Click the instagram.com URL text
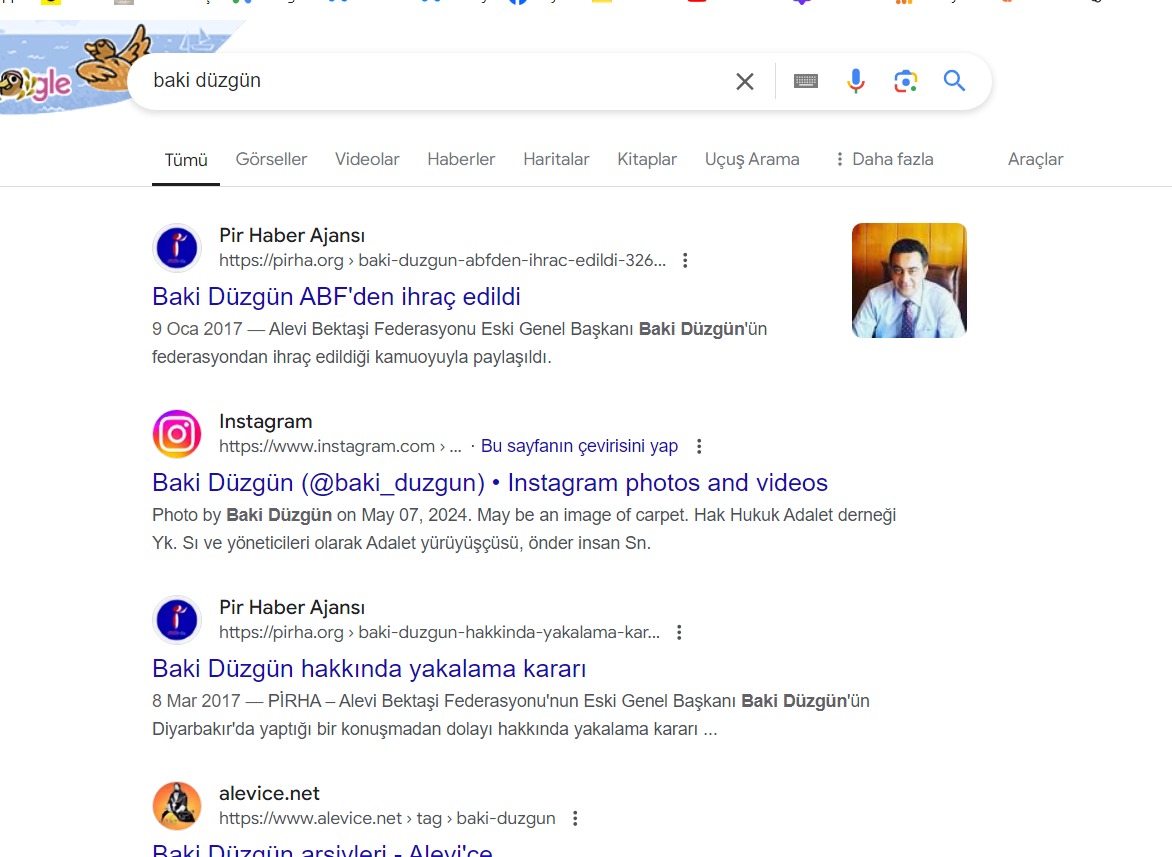The image size is (1172, 857). tap(340, 446)
